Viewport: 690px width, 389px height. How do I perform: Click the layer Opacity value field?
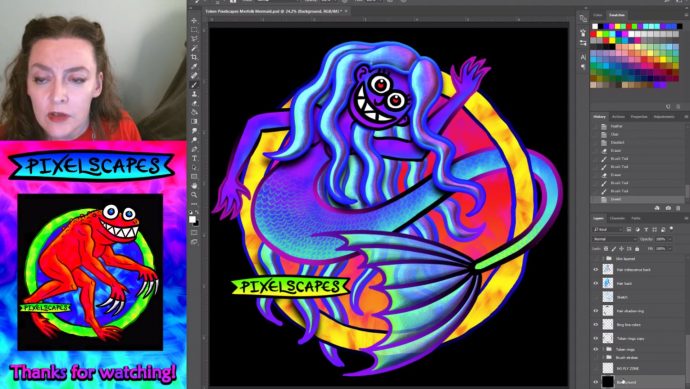661,239
